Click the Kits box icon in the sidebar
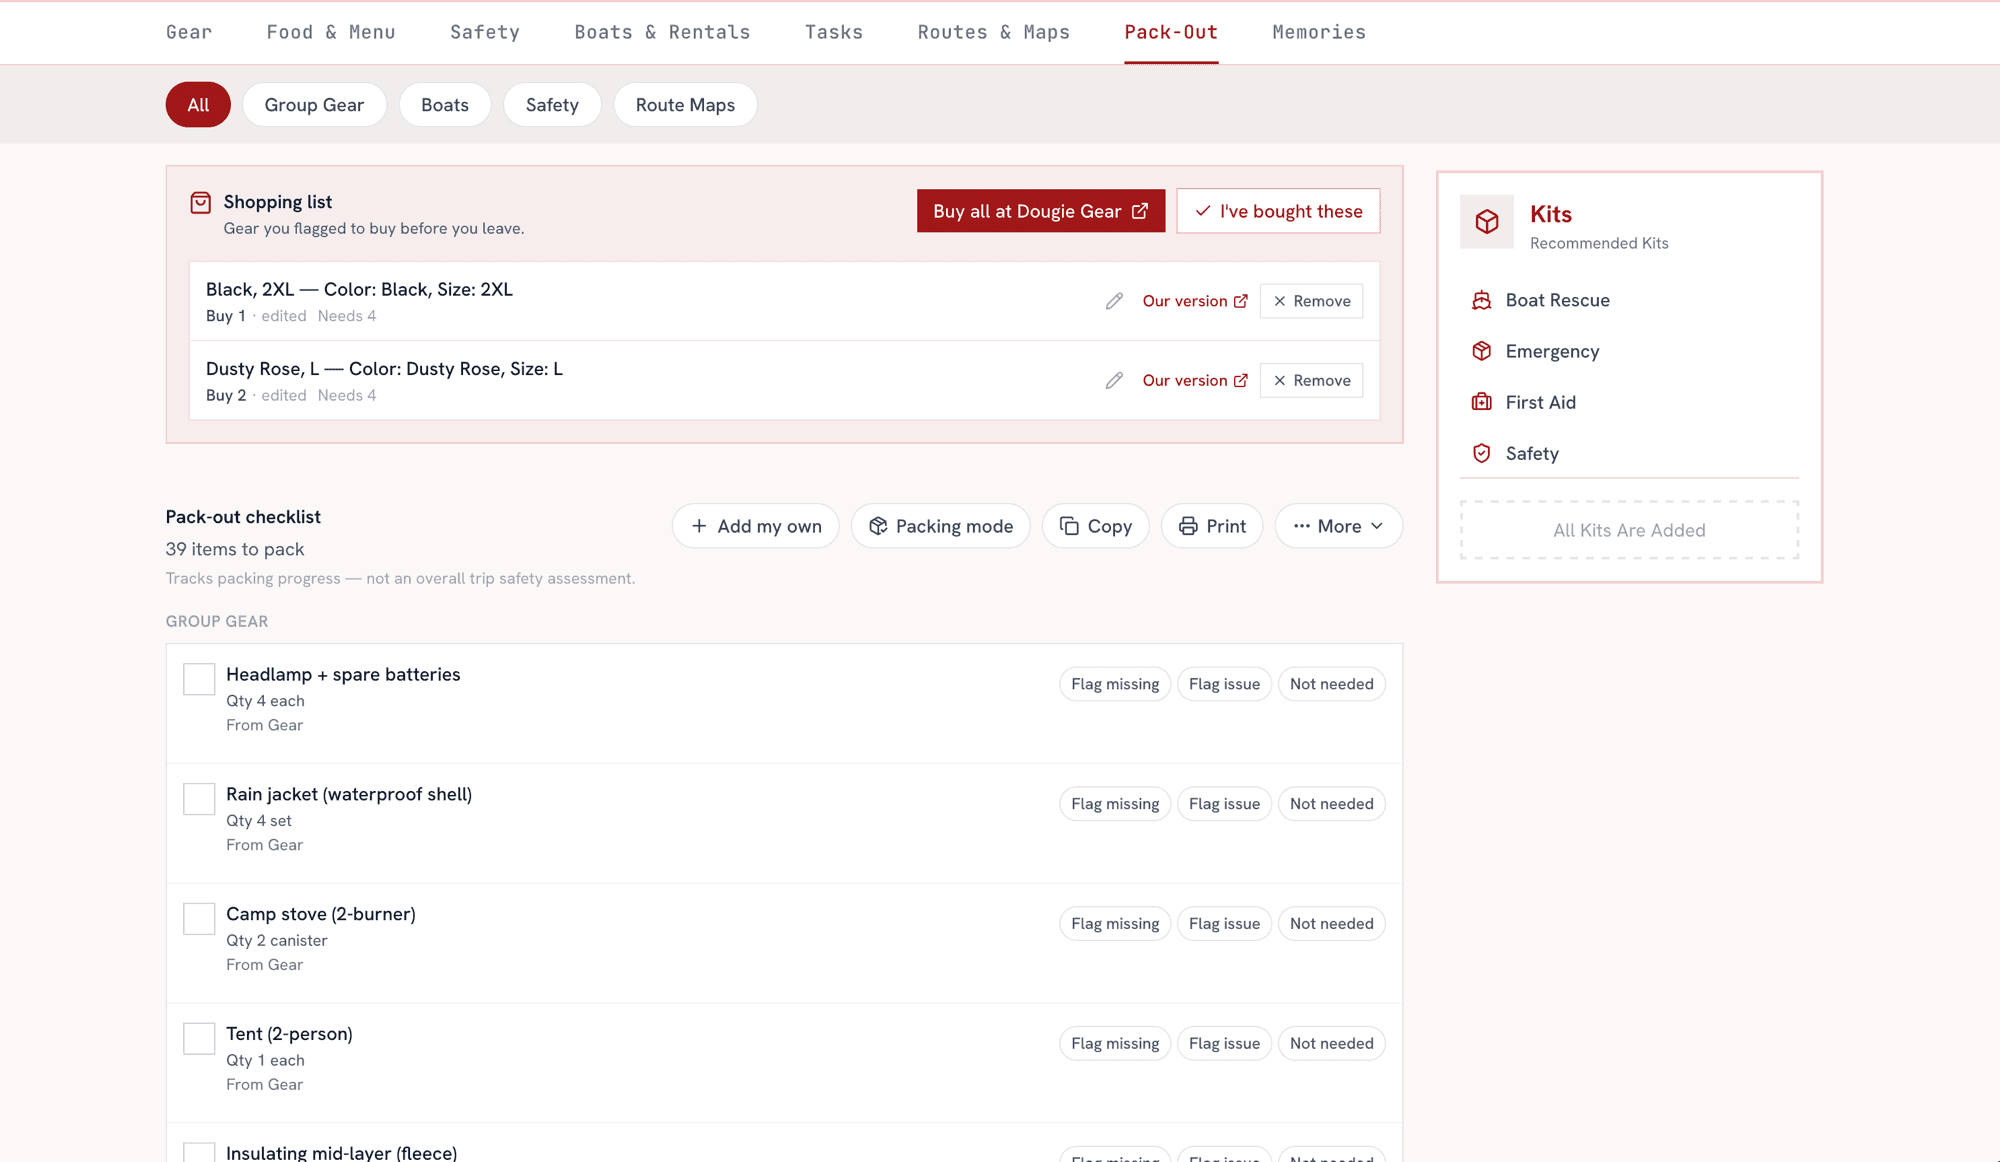The width and height of the screenshot is (2000, 1162). 1487,221
